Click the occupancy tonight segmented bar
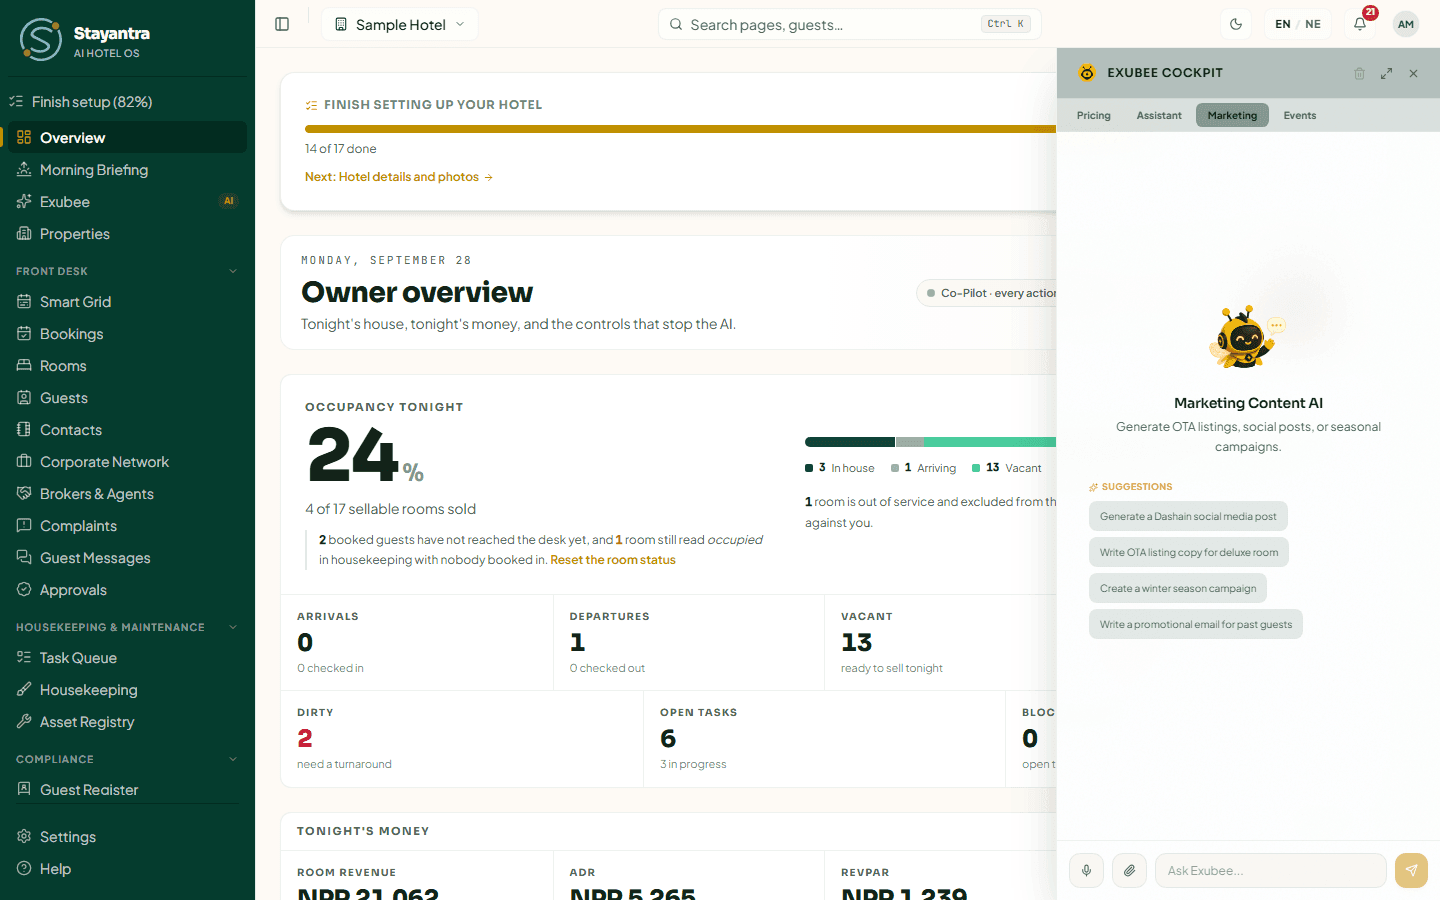Viewport: 1440px width, 900px height. tap(930, 442)
